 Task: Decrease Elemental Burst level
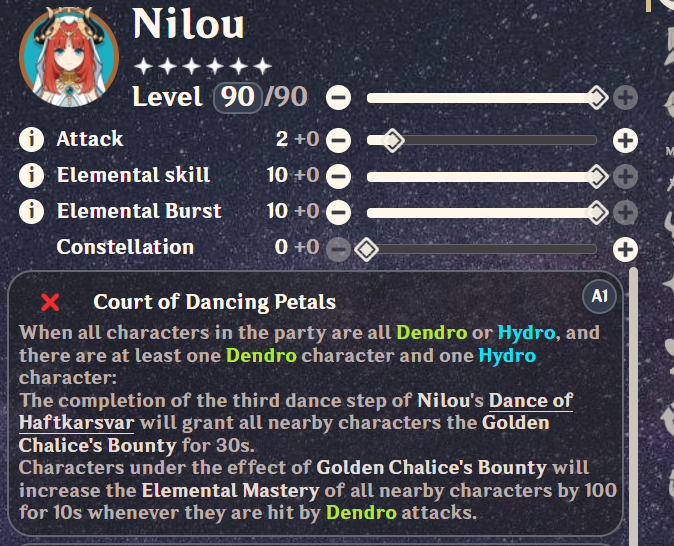point(339,212)
